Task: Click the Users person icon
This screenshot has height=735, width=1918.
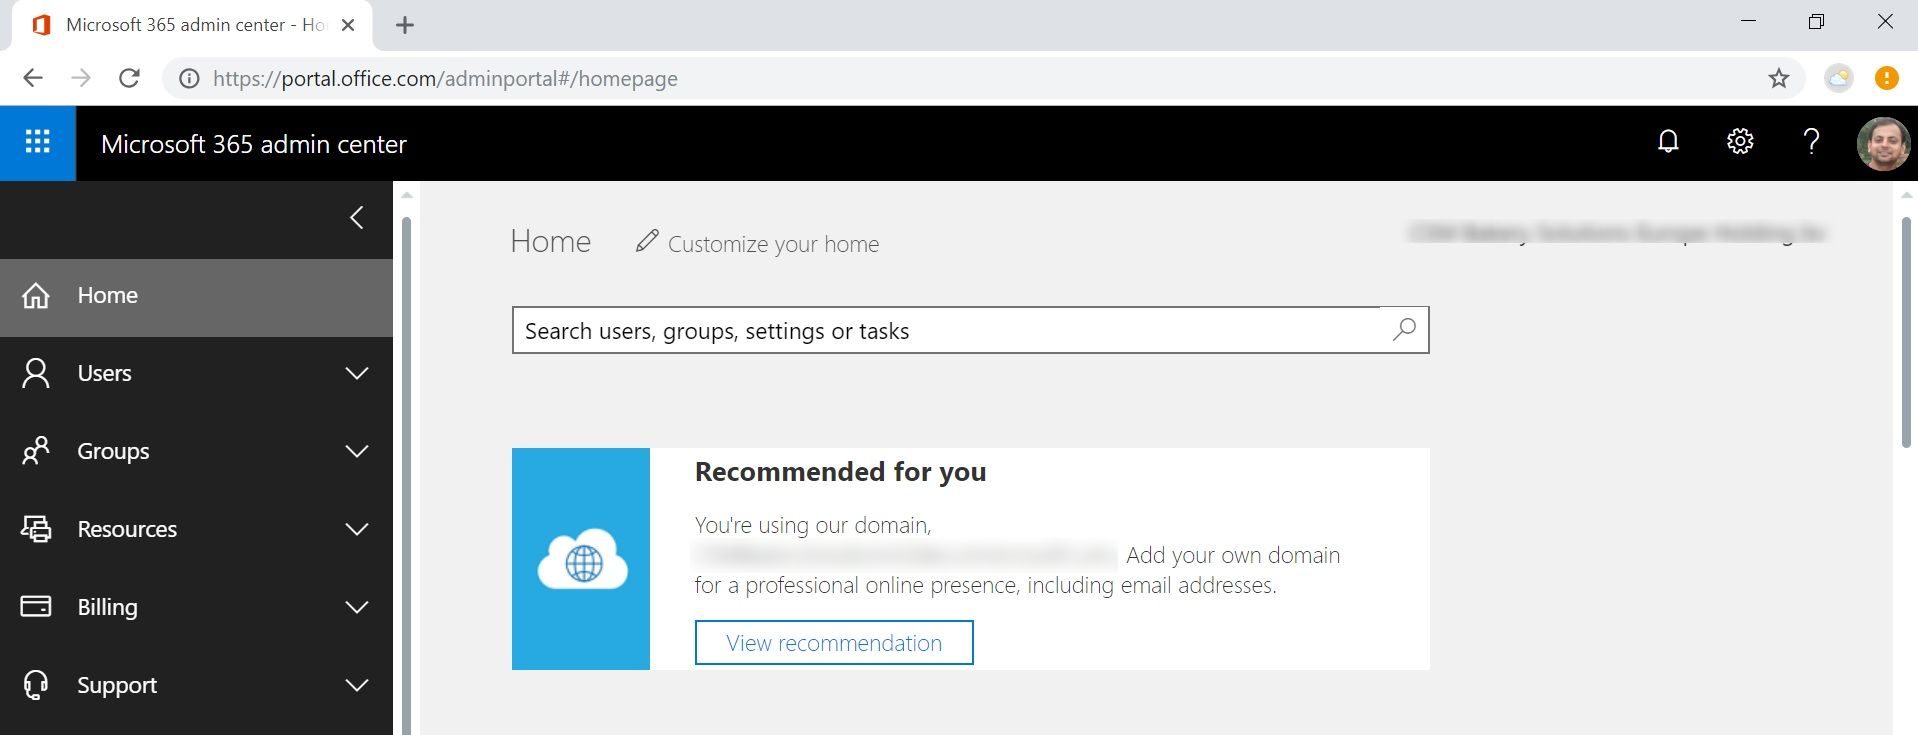Action: point(36,373)
